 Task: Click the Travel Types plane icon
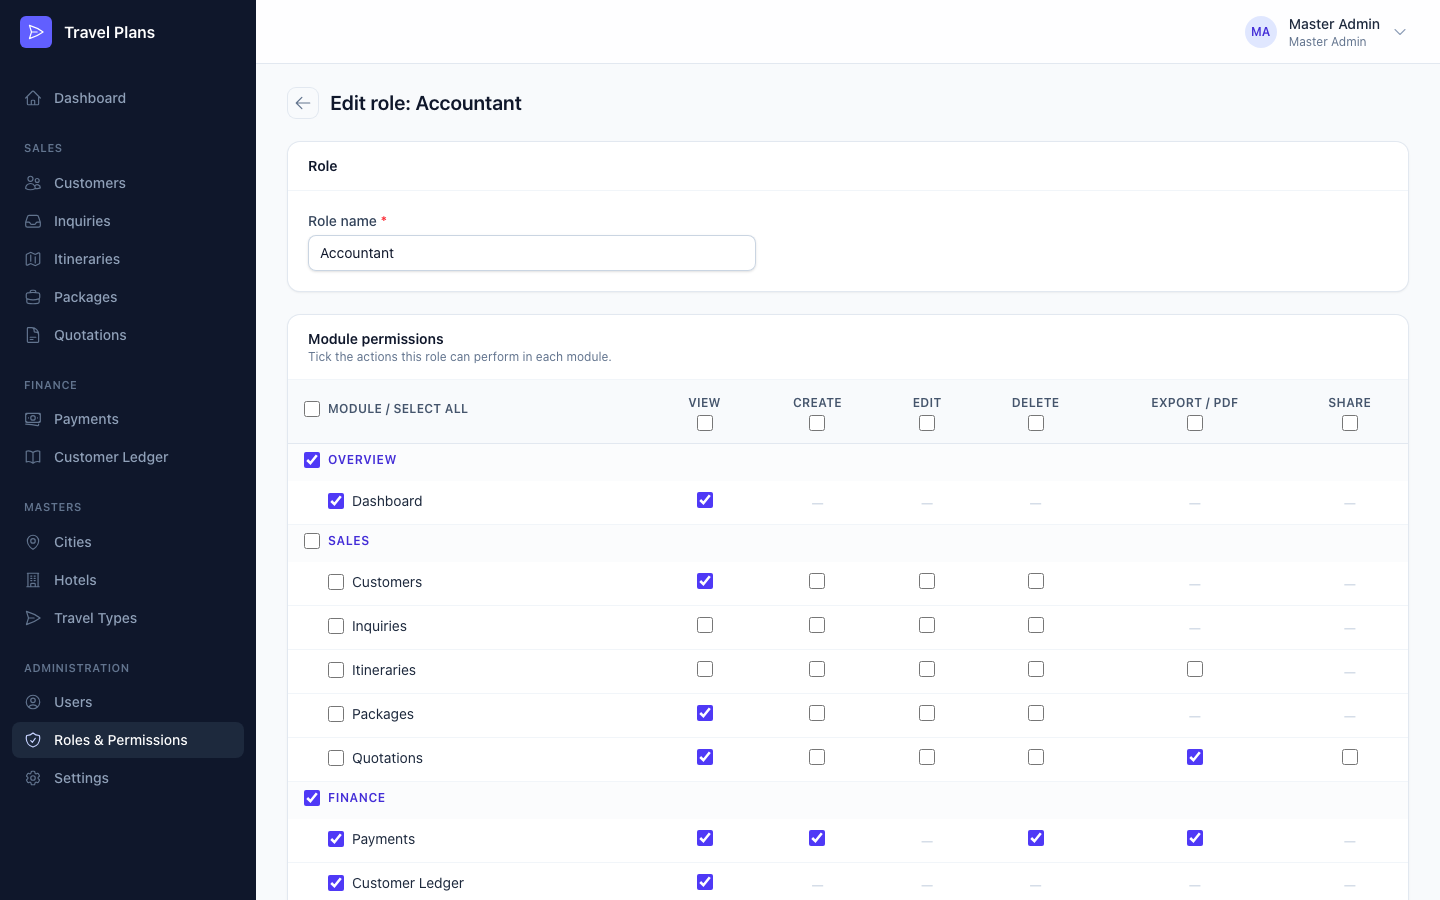[33, 618]
